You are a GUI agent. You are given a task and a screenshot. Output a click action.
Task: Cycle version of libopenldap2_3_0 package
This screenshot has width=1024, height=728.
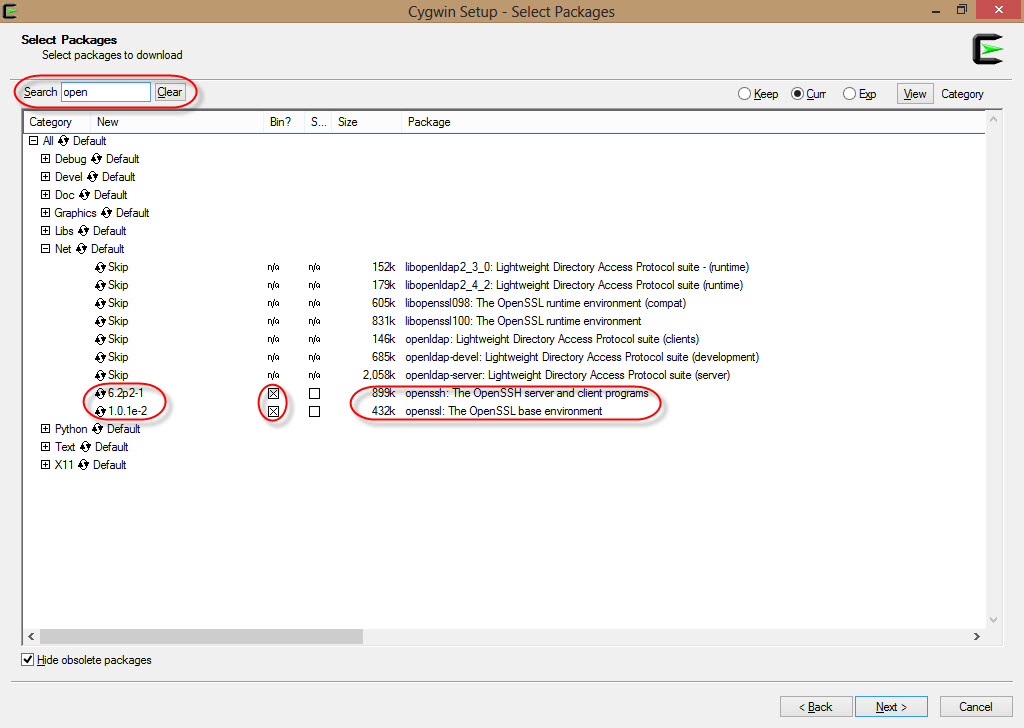pyautogui.click(x=100, y=267)
